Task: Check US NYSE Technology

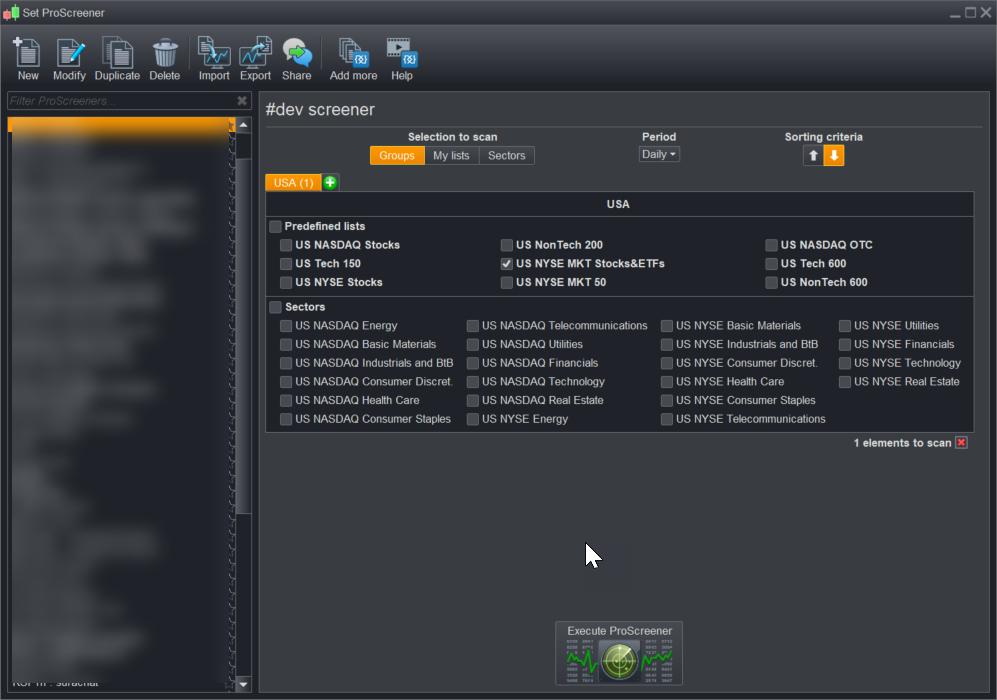Action: click(845, 363)
